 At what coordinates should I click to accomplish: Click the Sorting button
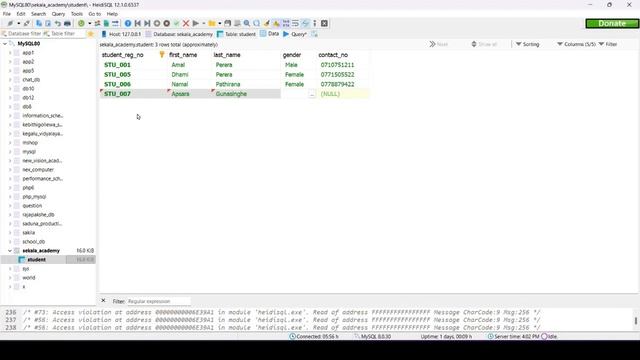pyautogui.click(x=527, y=44)
